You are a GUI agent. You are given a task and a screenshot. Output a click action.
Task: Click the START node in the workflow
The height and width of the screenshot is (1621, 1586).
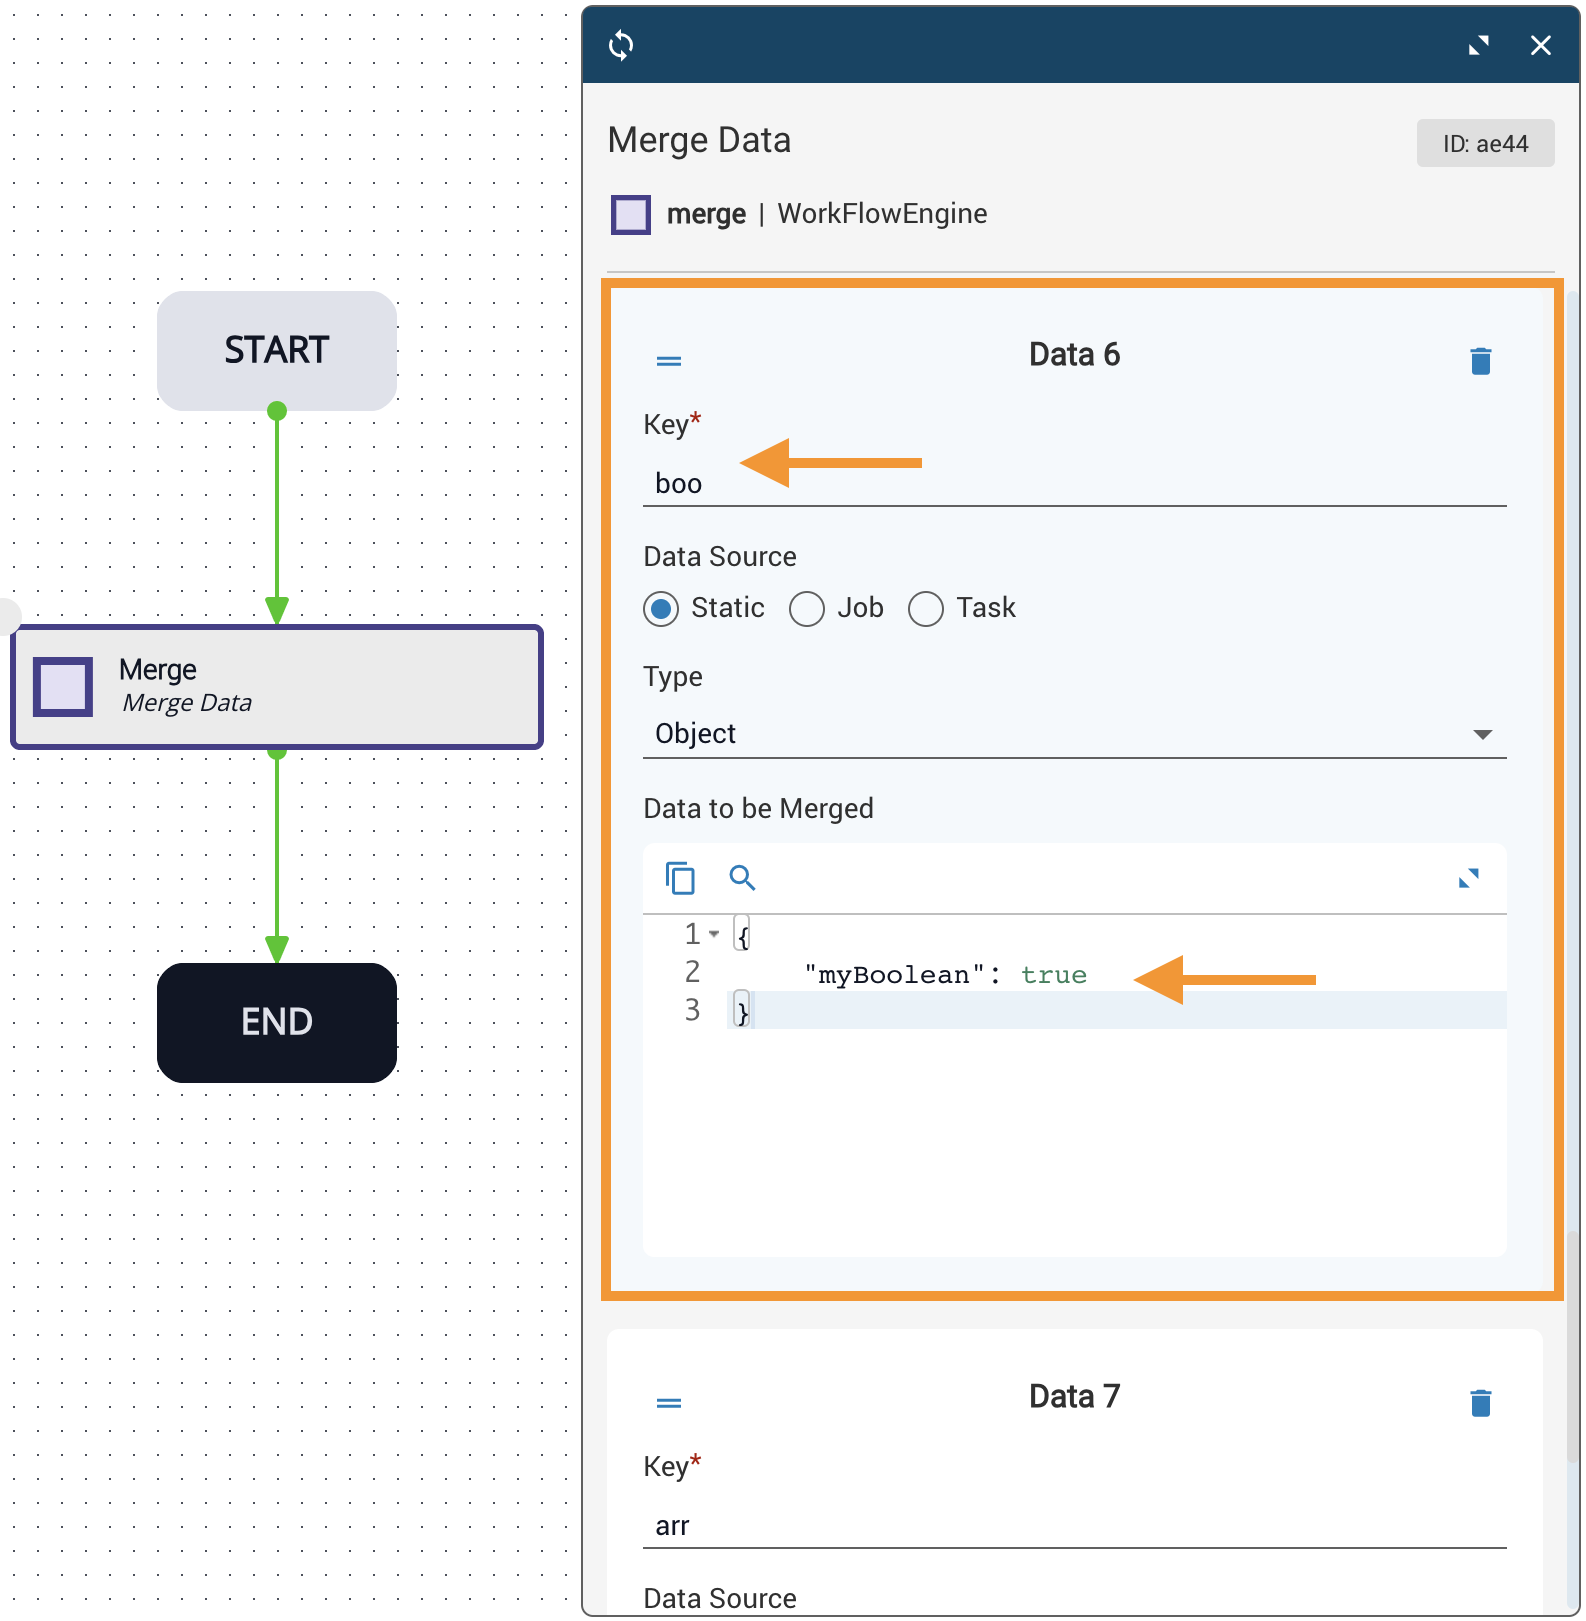(x=277, y=350)
